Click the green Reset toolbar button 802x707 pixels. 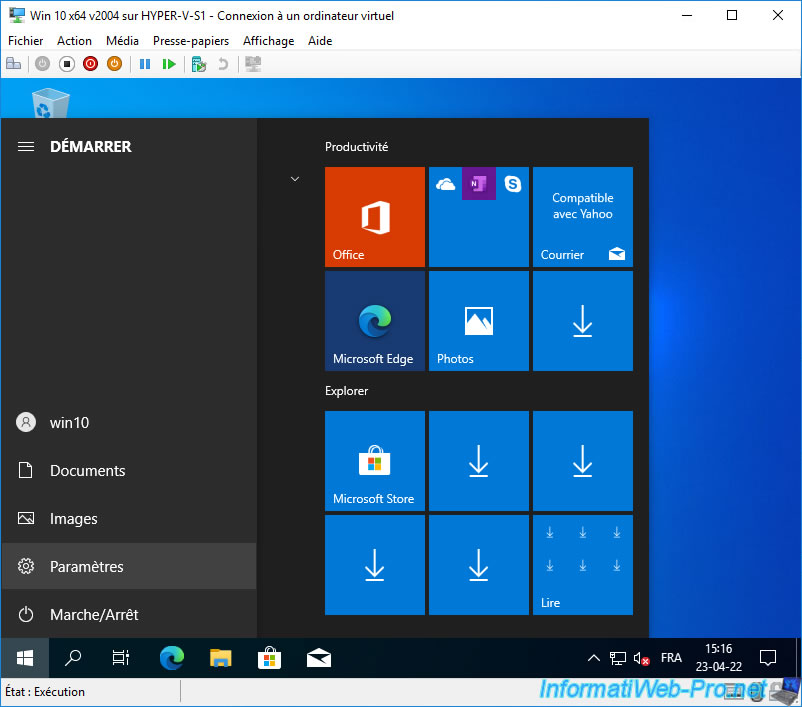169,64
